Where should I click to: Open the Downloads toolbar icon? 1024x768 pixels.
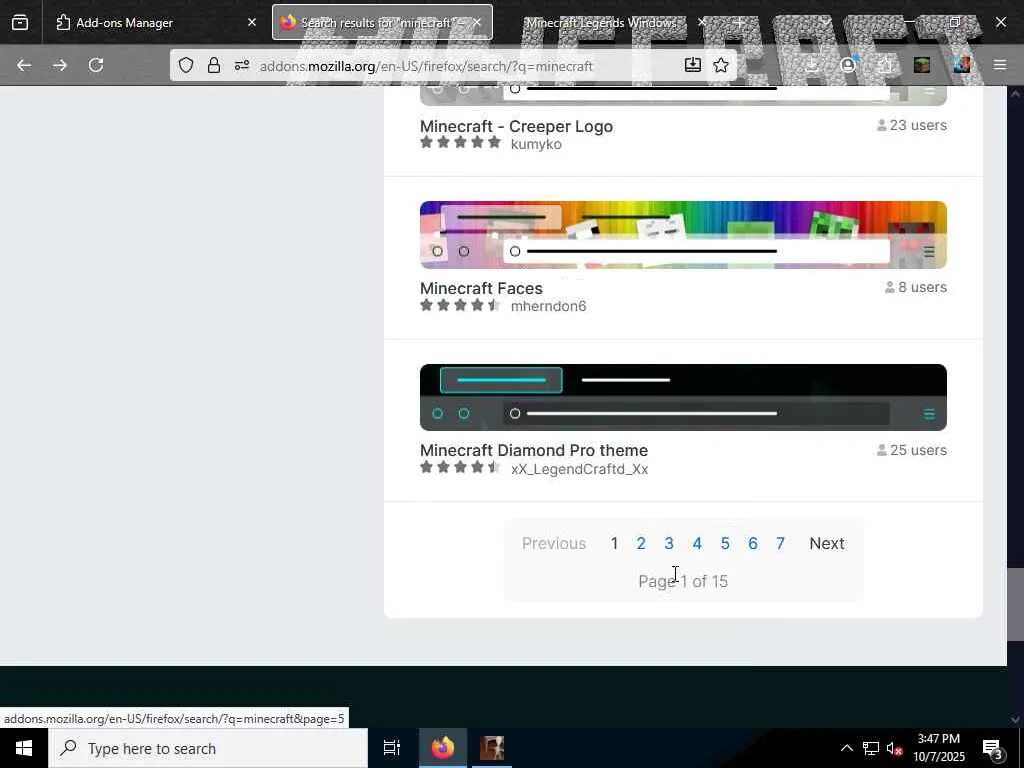(x=811, y=65)
